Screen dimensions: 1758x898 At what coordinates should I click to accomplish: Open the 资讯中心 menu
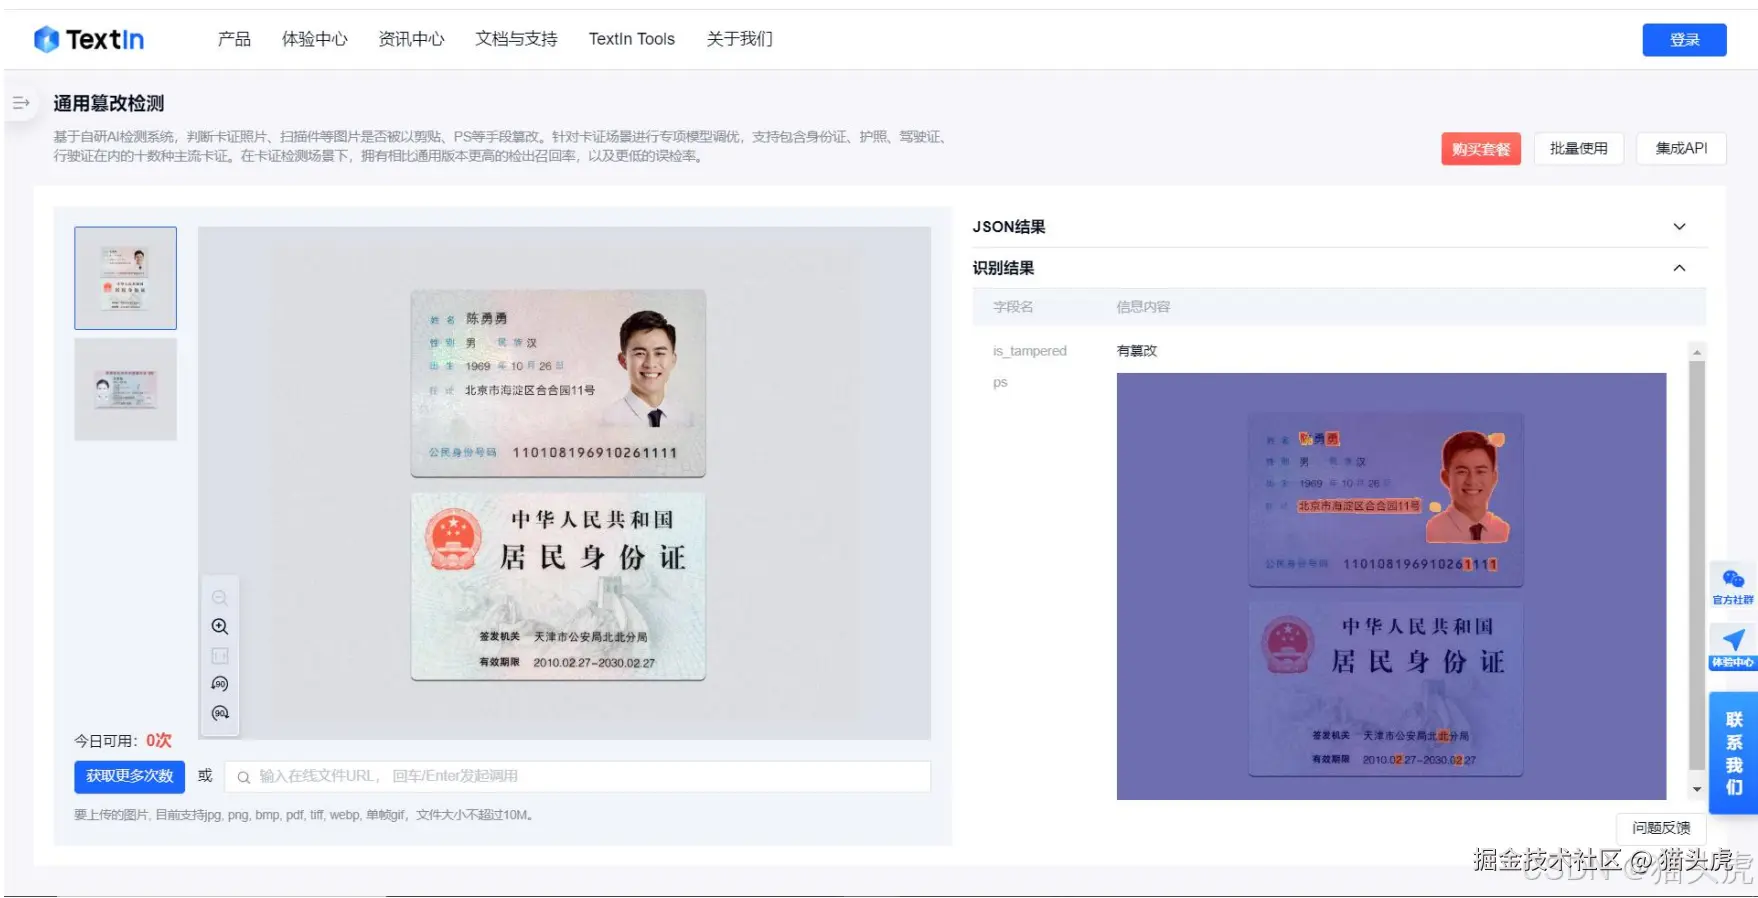411,39
